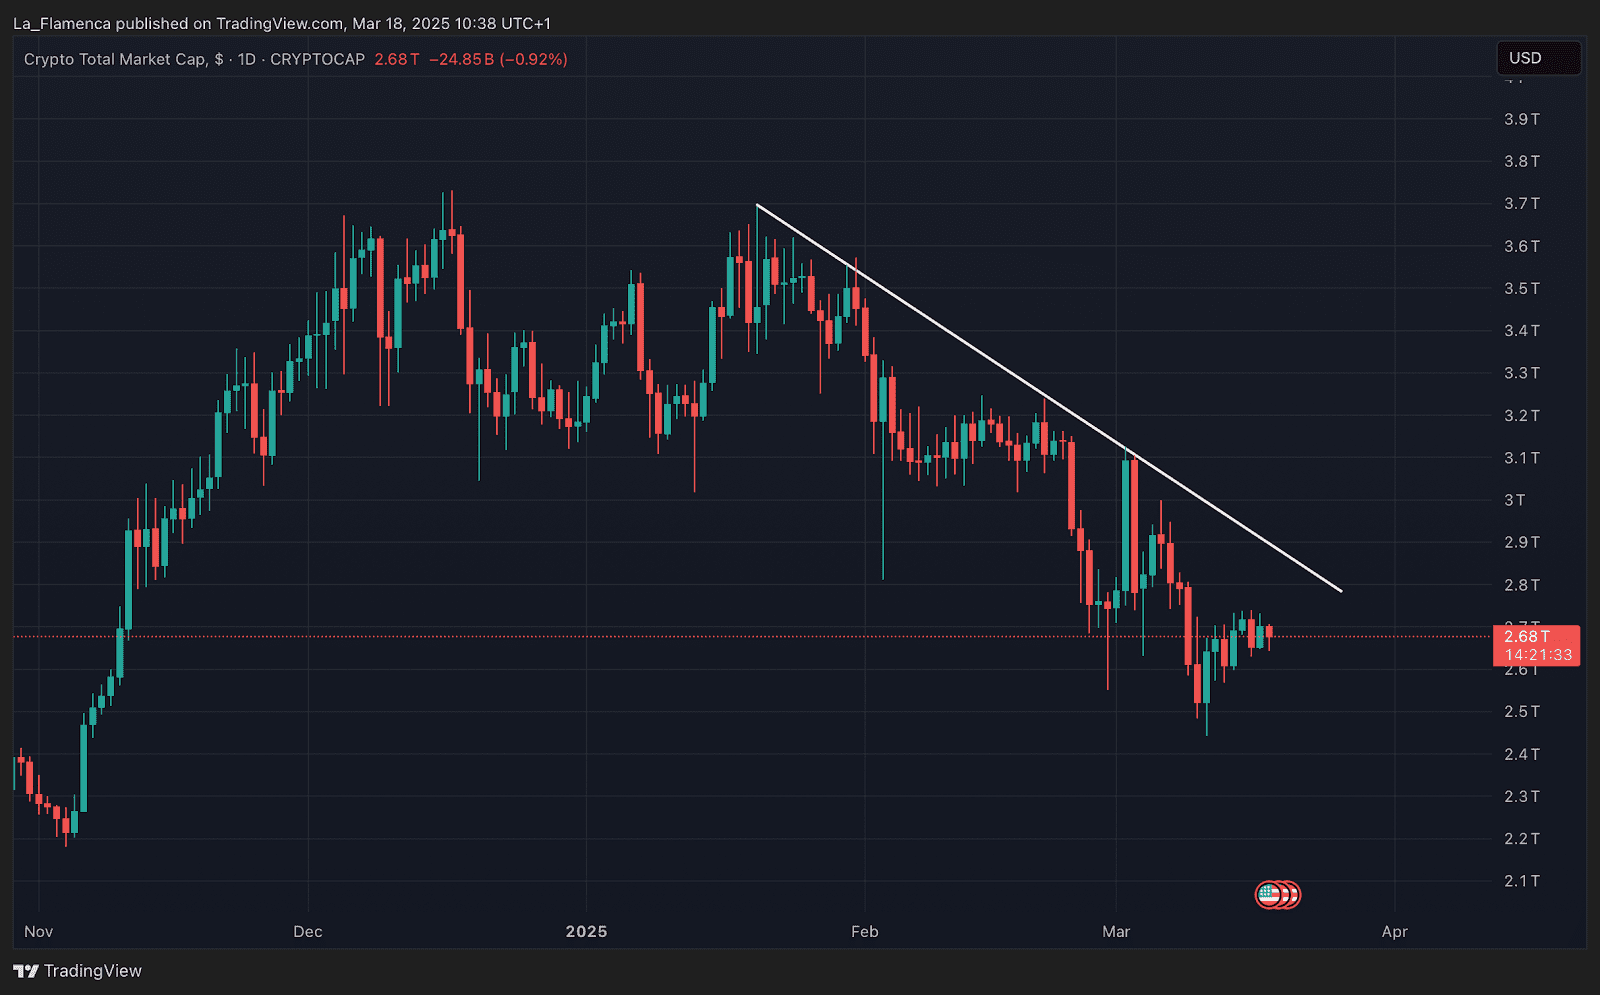Click the 1D interval label
1600x995 pixels.
pos(246,59)
